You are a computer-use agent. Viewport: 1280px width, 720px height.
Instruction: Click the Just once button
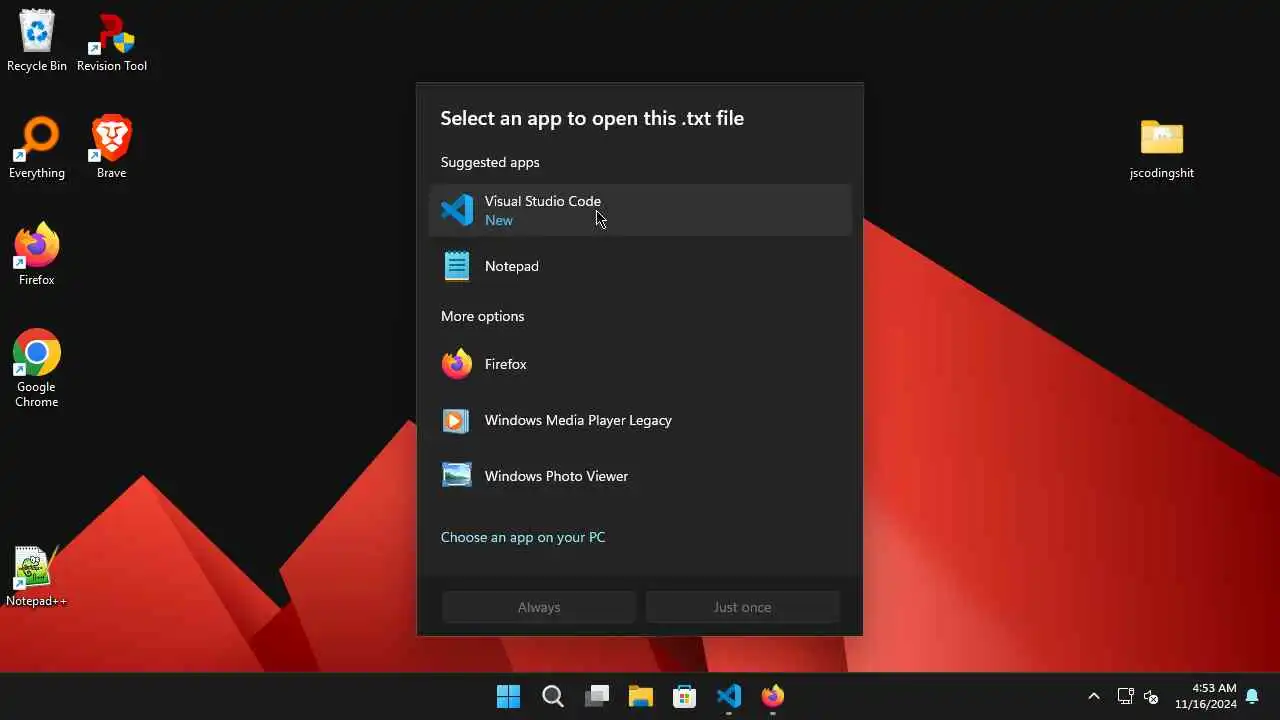click(742, 607)
